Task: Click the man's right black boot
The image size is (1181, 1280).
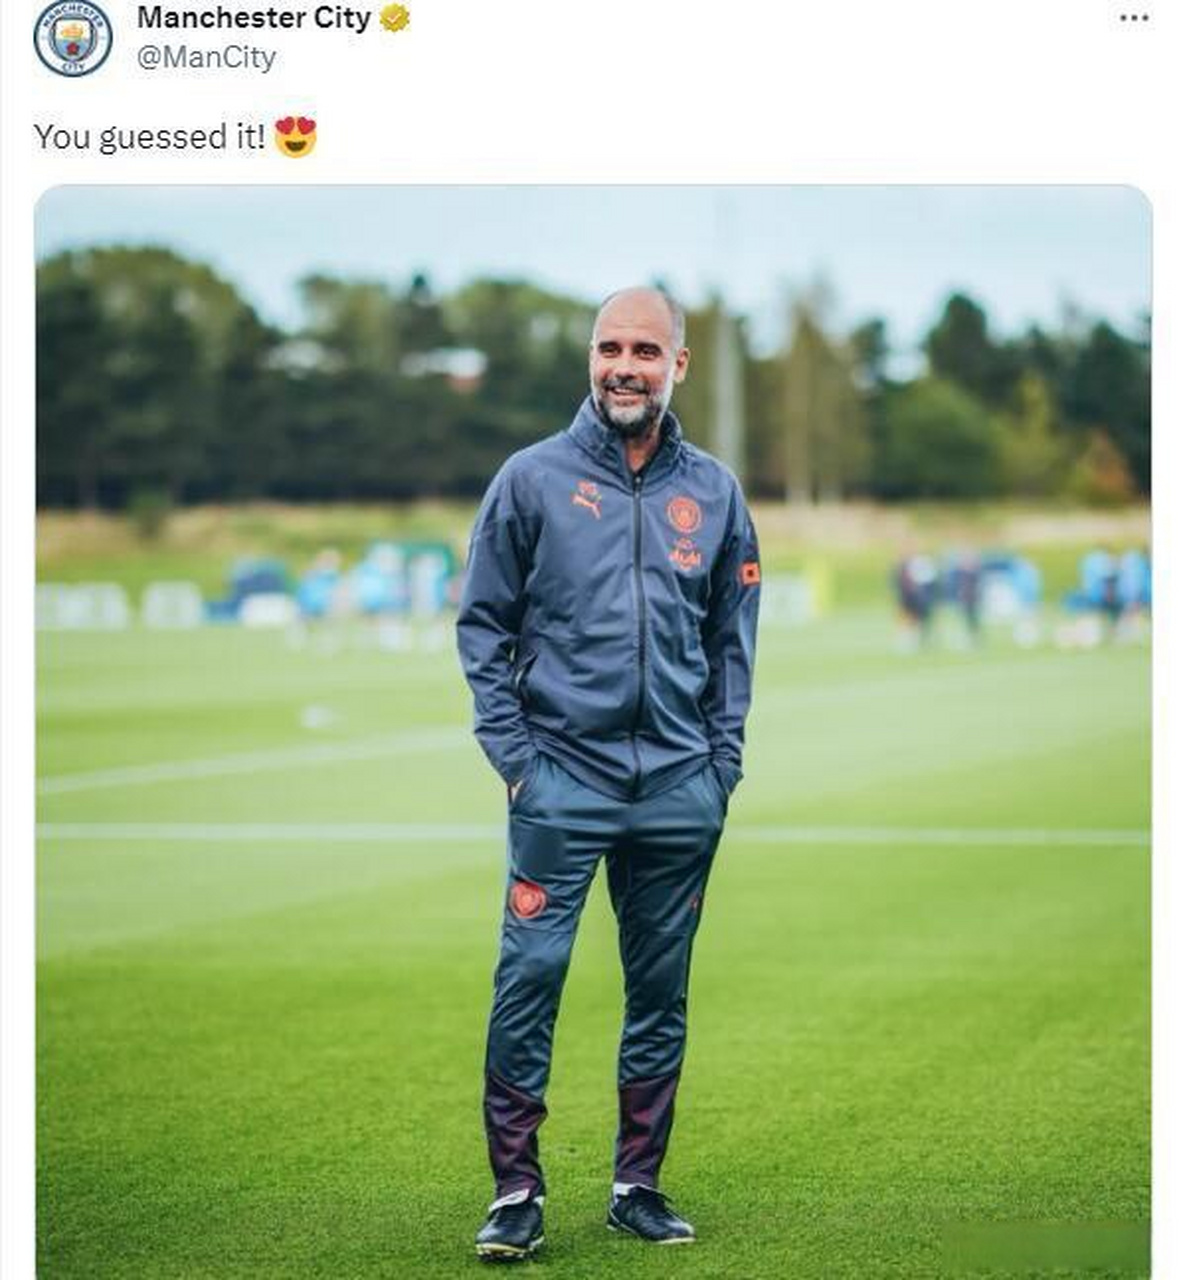Action: click(511, 1225)
